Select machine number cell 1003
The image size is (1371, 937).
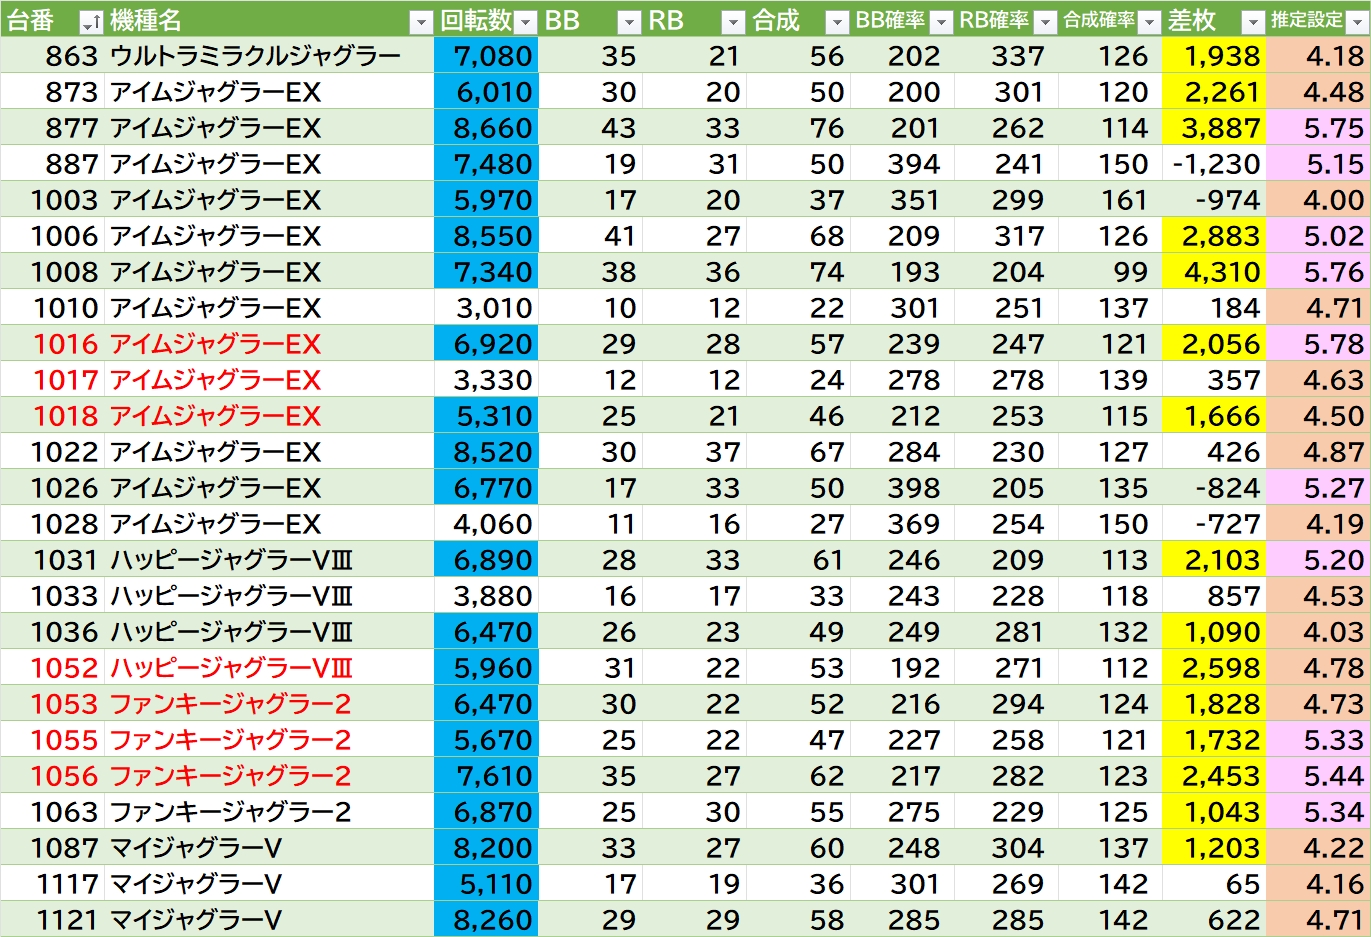(x=52, y=200)
